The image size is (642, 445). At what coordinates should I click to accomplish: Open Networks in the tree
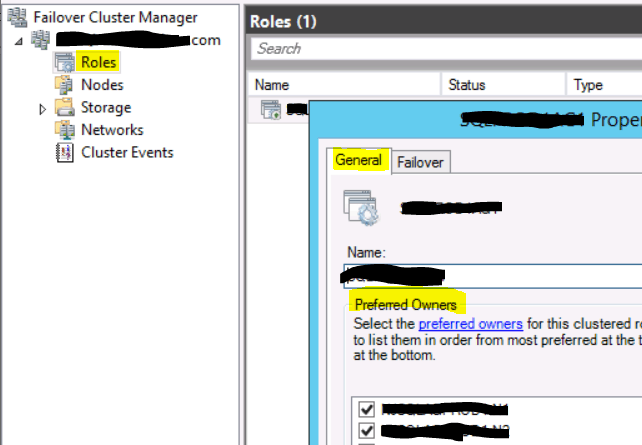(112, 130)
